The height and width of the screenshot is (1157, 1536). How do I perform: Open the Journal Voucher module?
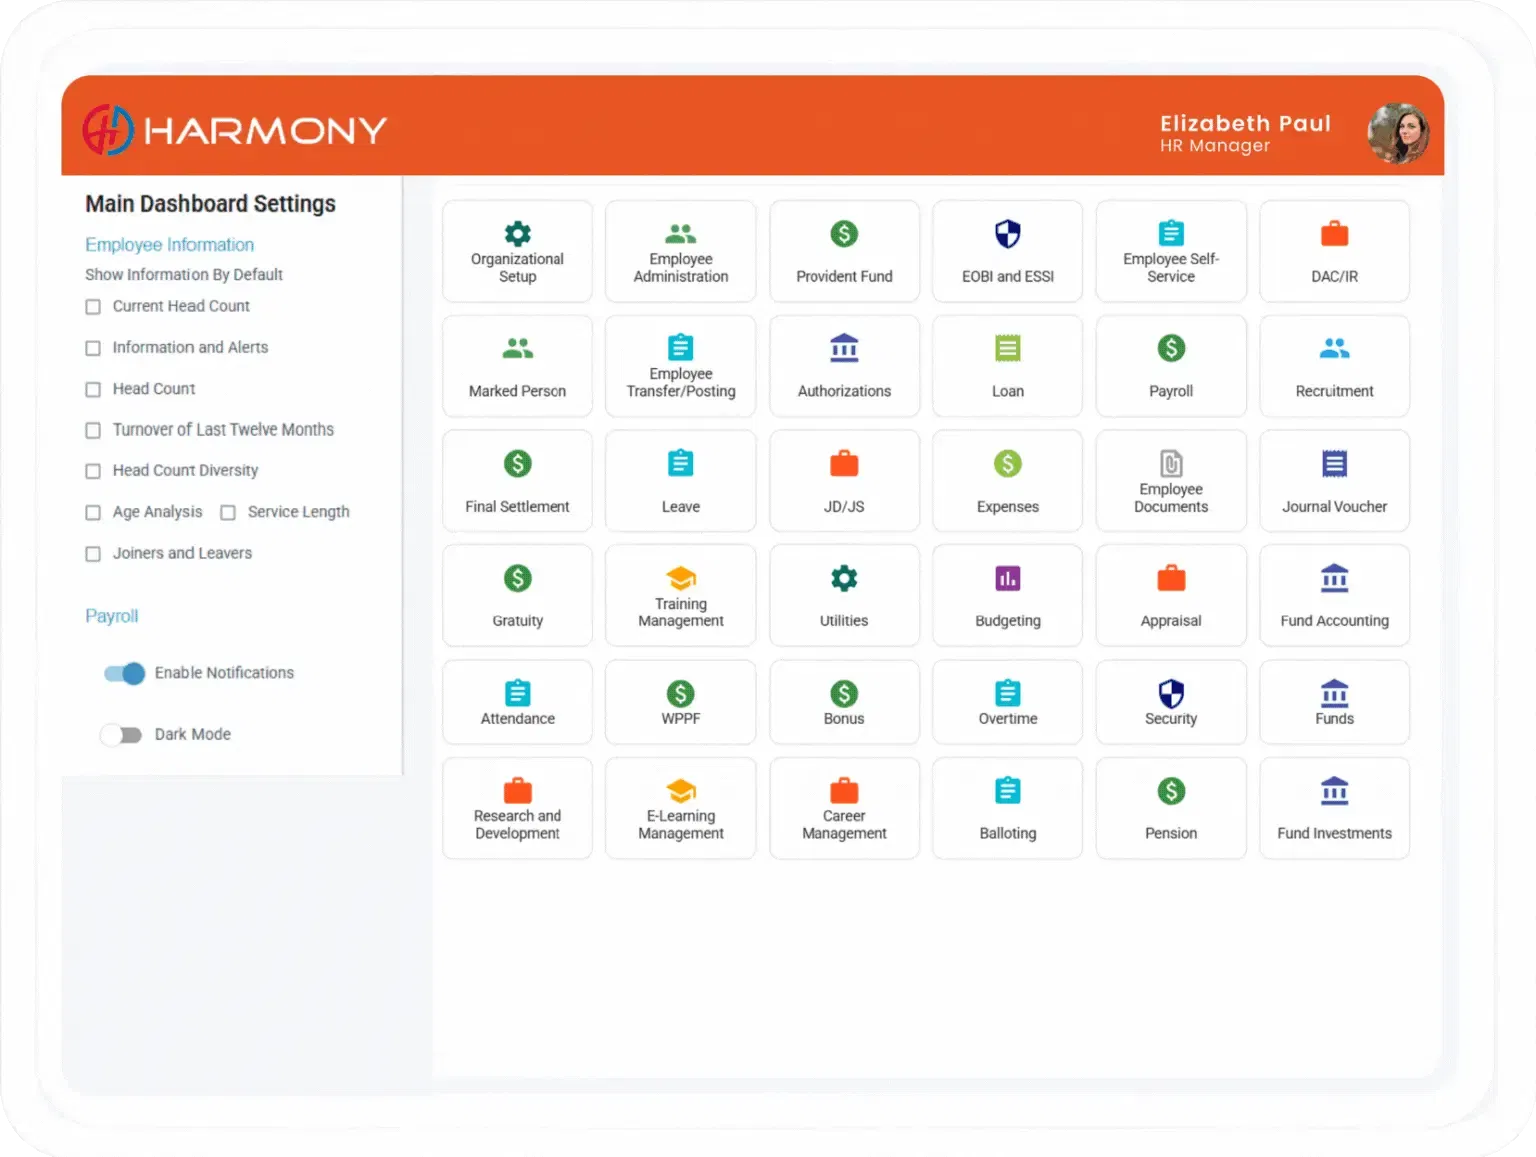click(x=1334, y=481)
